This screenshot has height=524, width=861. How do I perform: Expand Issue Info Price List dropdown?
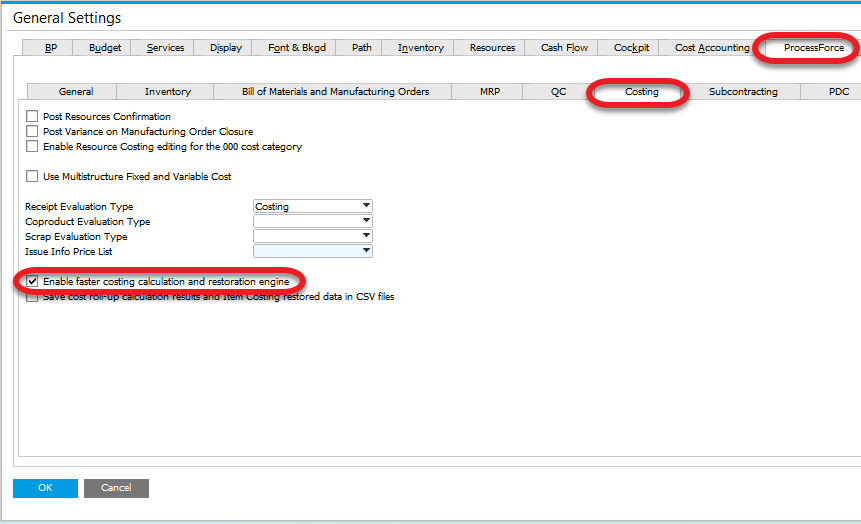click(x=366, y=252)
